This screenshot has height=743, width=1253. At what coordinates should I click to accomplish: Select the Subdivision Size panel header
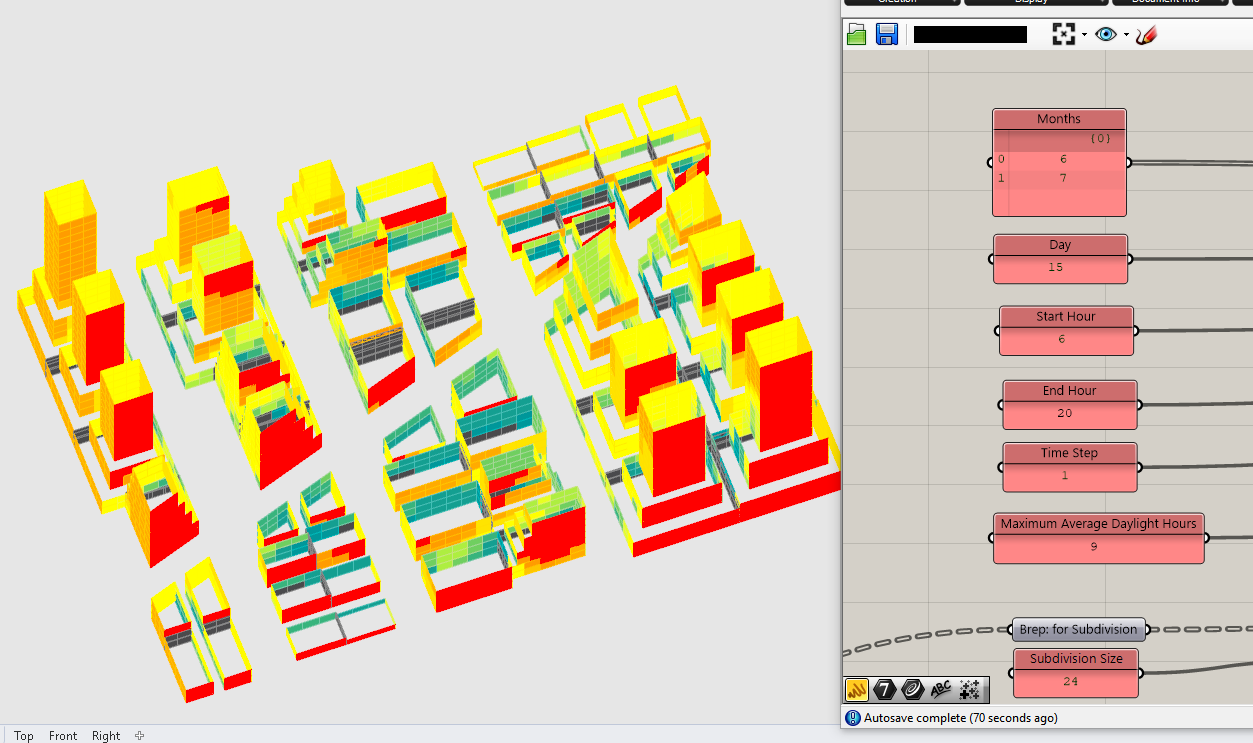pyautogui.click(x=1076, y=659)
